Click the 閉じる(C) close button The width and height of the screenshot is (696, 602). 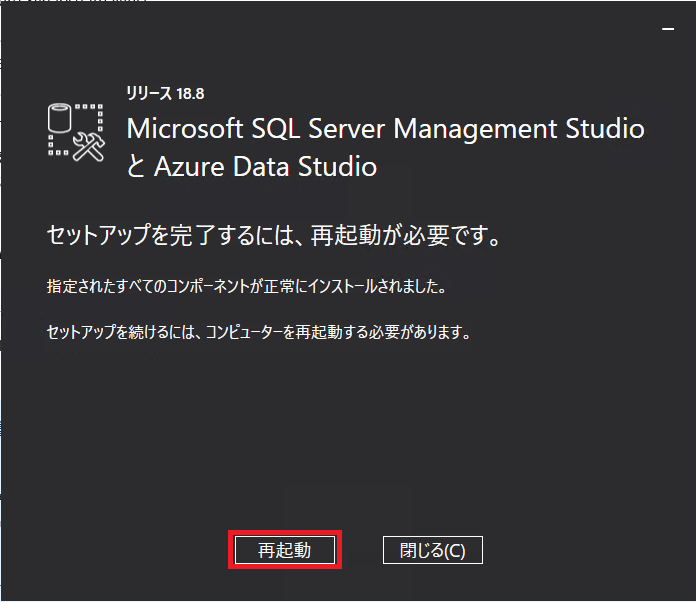pyautogui.click(x=433, y=550)
